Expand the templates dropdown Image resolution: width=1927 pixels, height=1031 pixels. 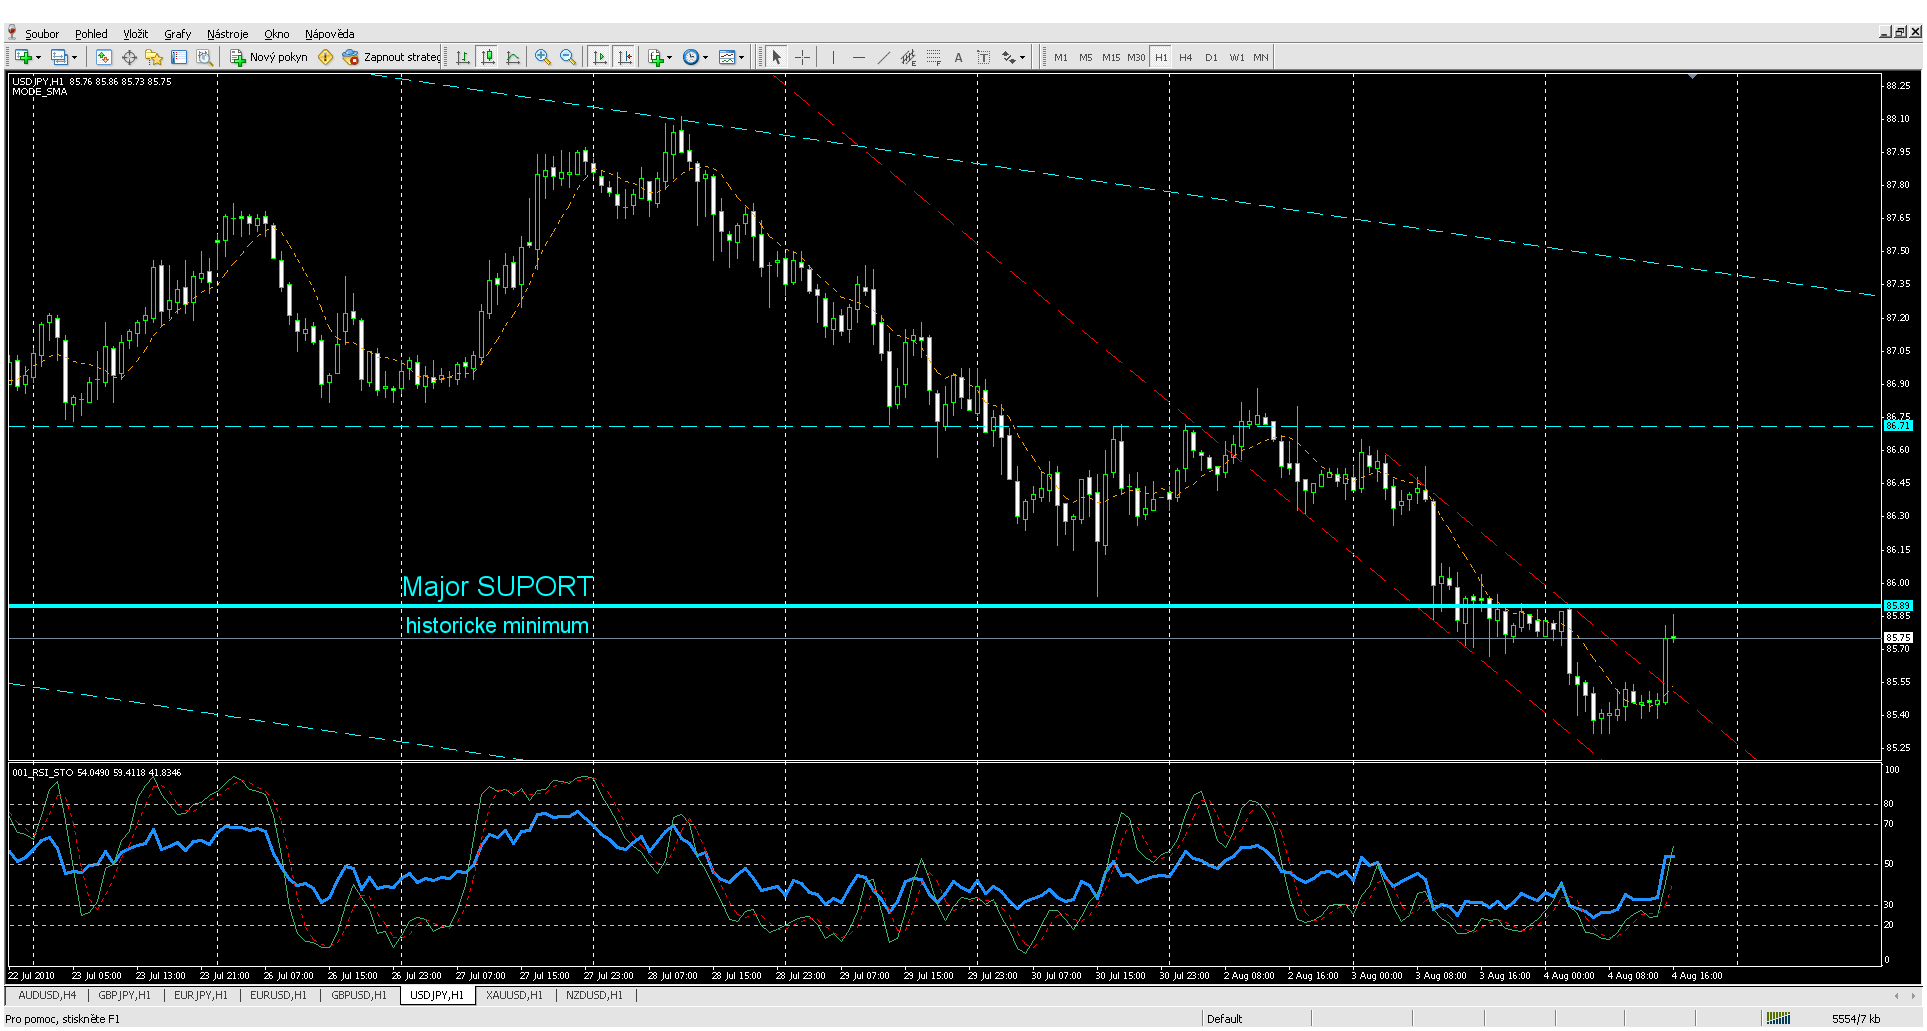pyautogui.click(x=741, y=58)
